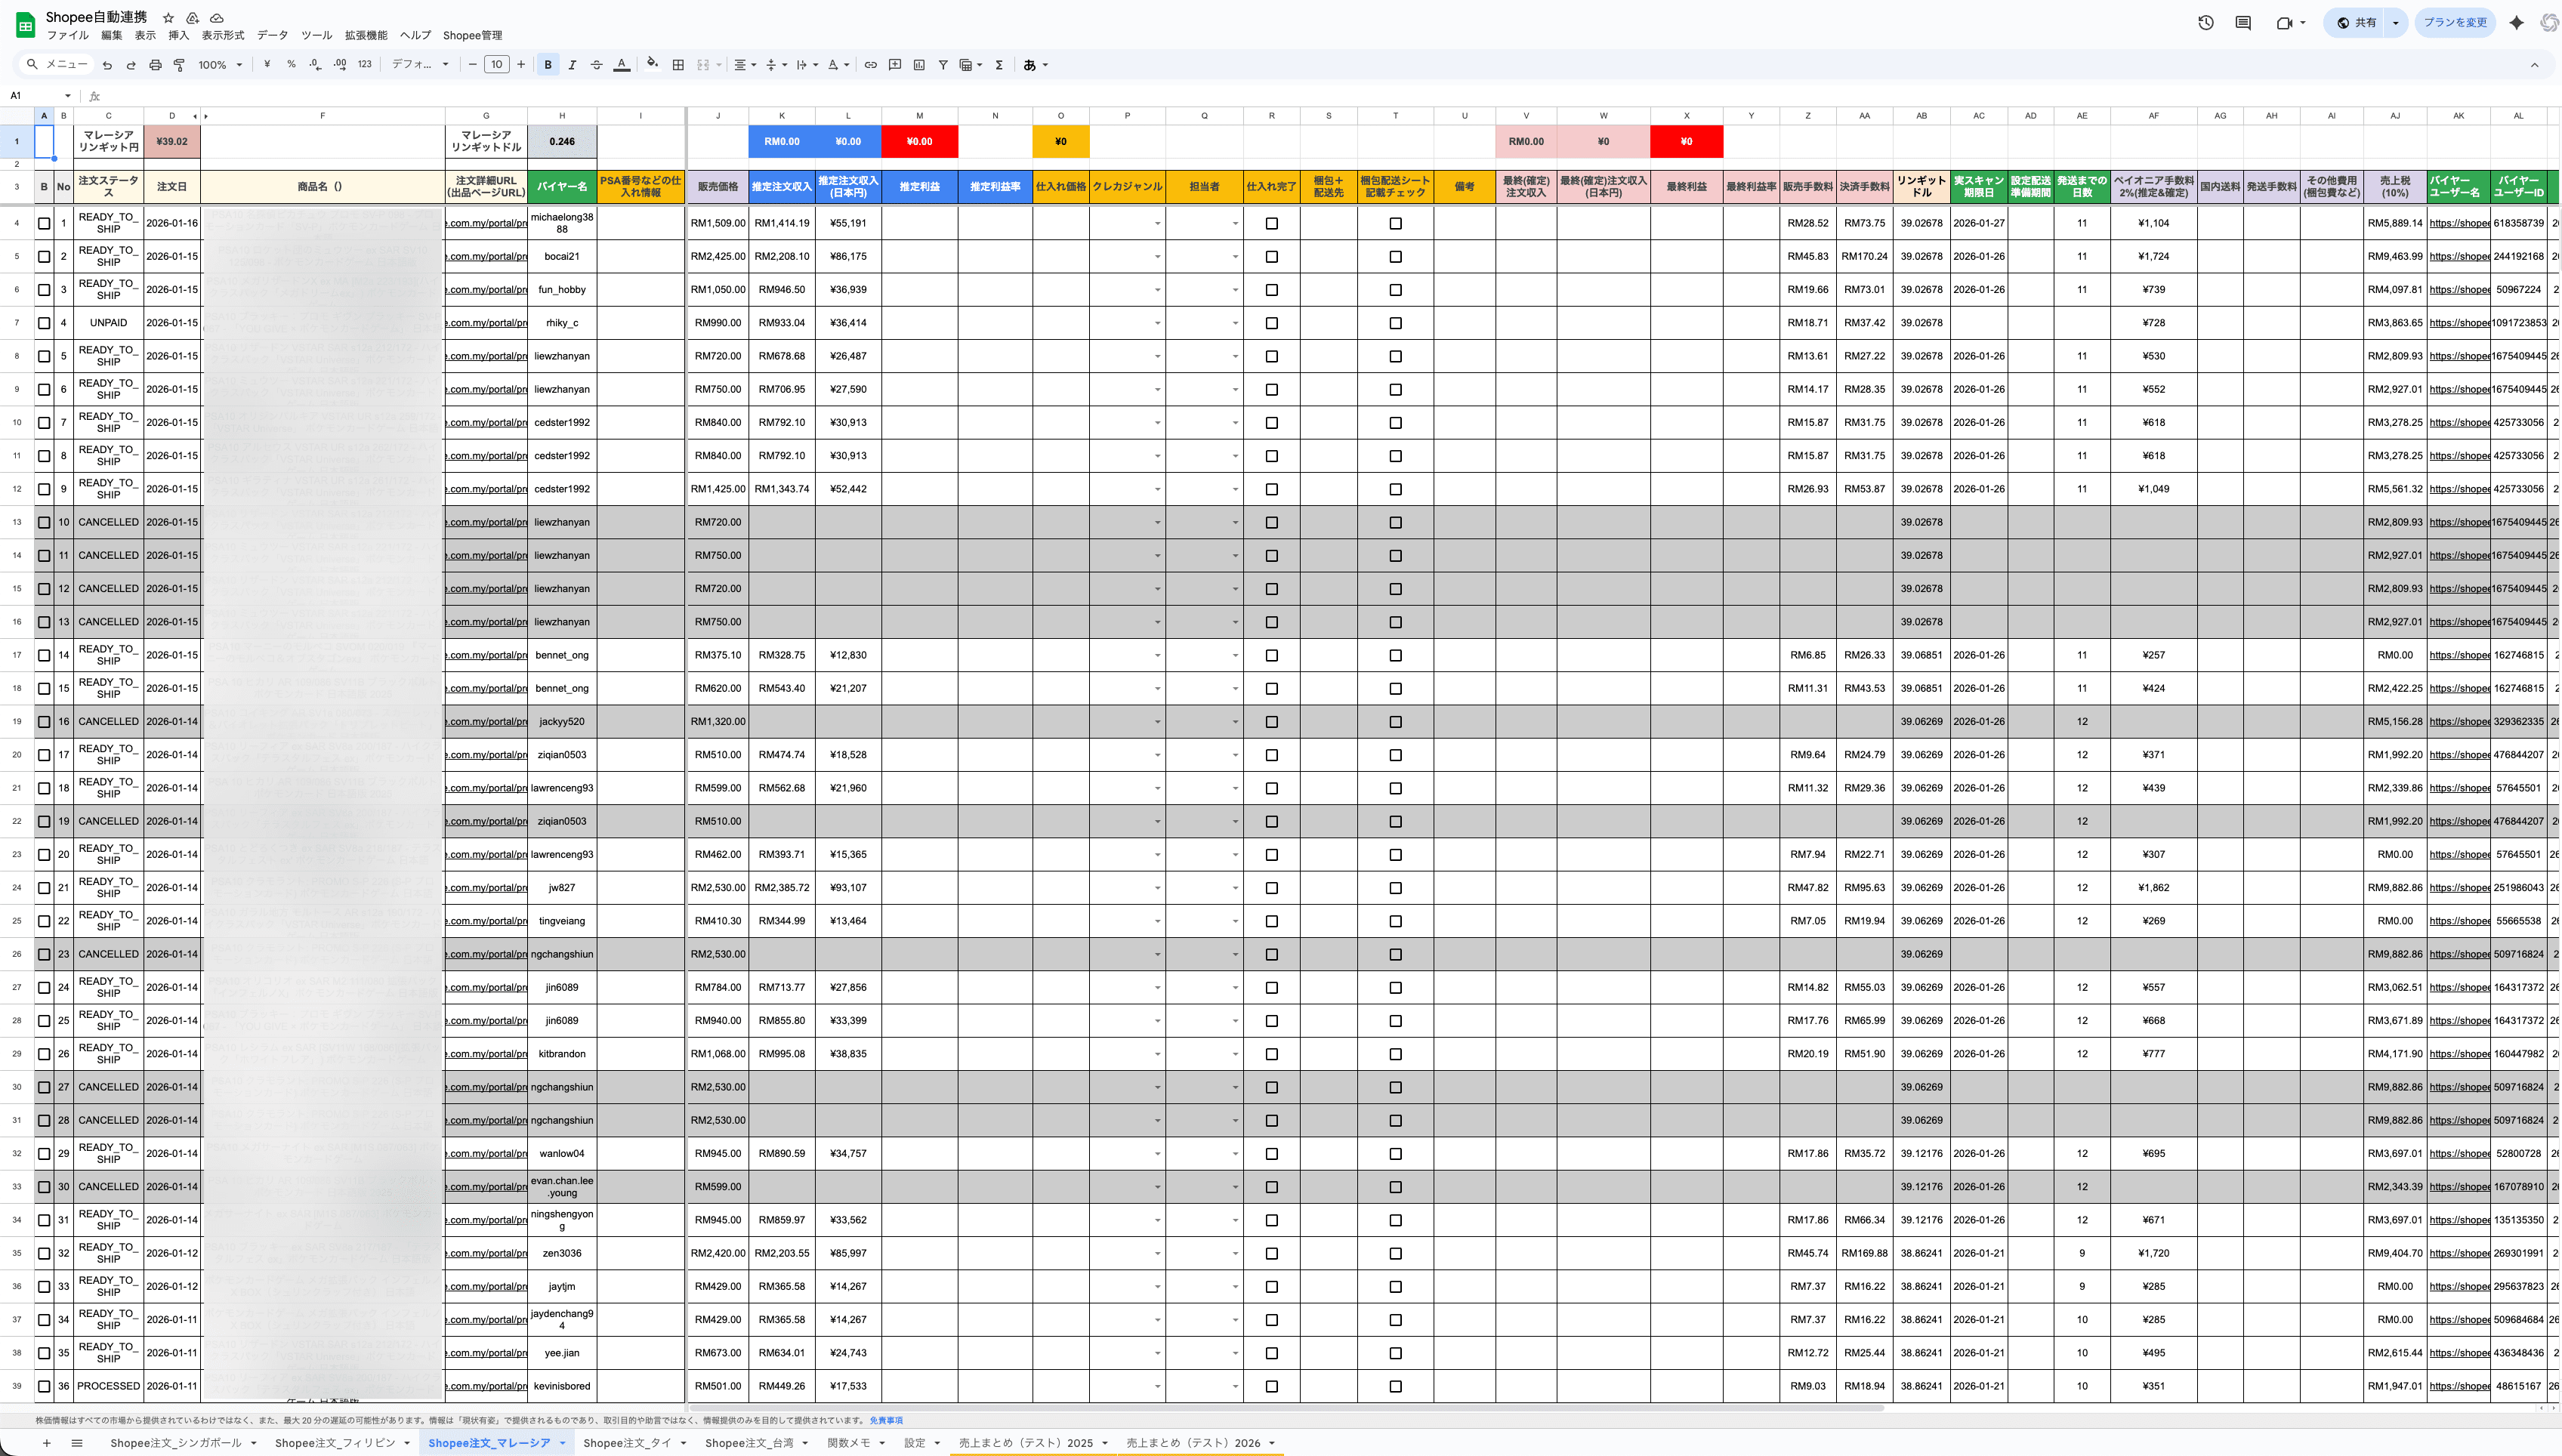
Task: Open the borders tool
Action: click(x=678, y=65)
